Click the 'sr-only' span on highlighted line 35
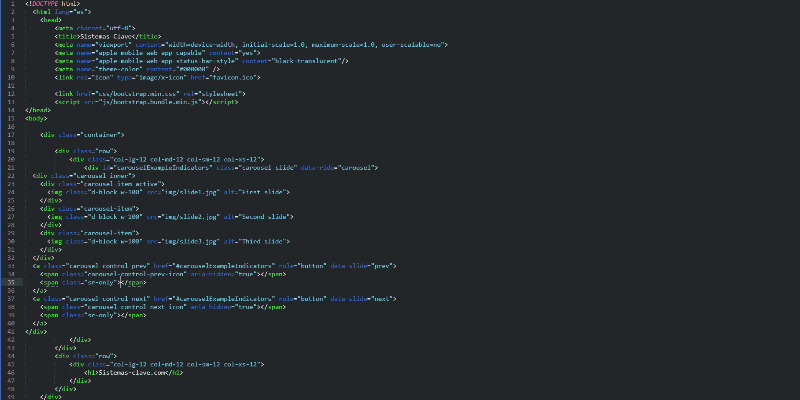The width and height of the screenshot is (800, 400). [93, 282]
